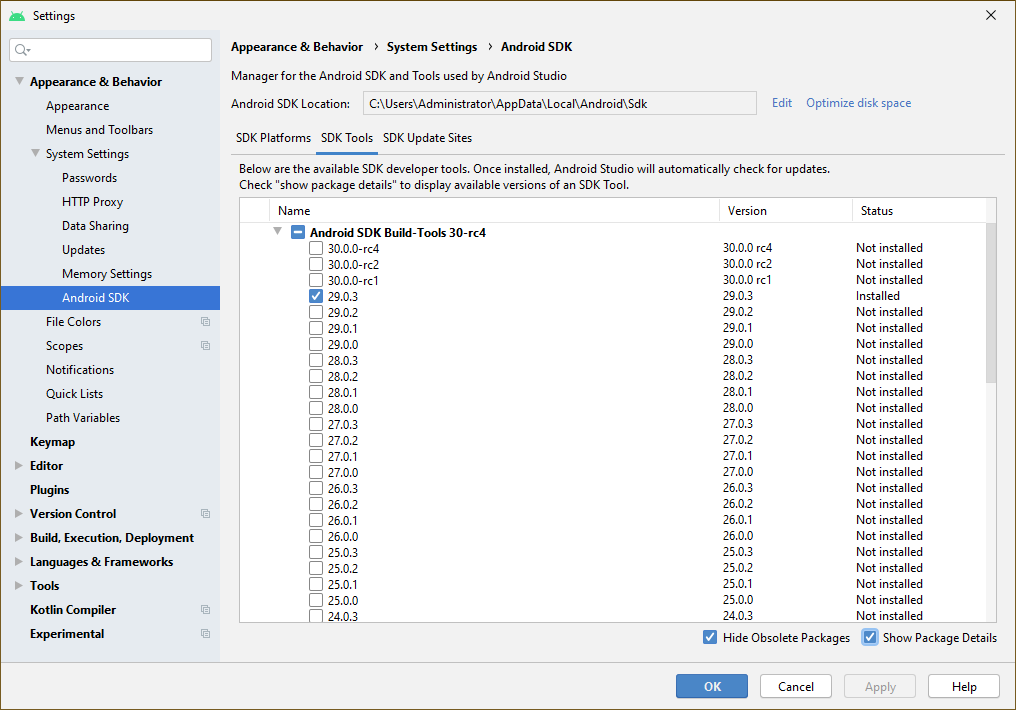
Task: Toggle Hide Obsolete Packages checkbox
Action: 710,637
